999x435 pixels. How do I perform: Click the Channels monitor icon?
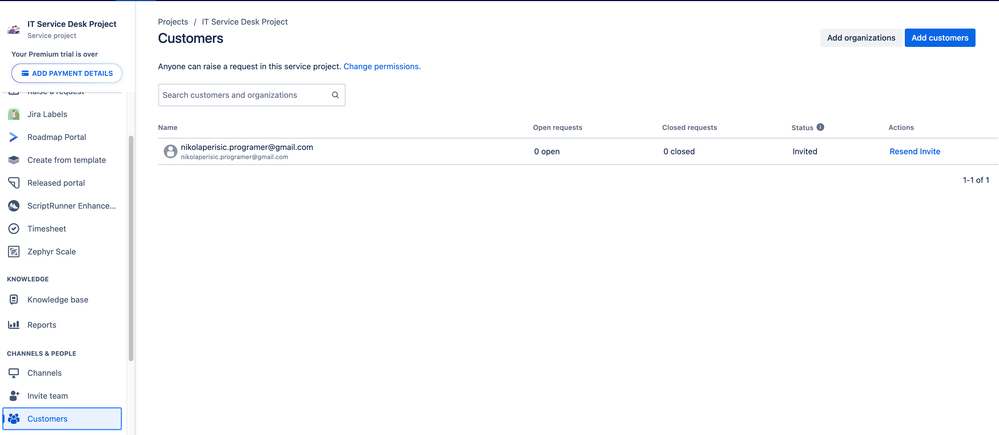(x=13, y=373)
